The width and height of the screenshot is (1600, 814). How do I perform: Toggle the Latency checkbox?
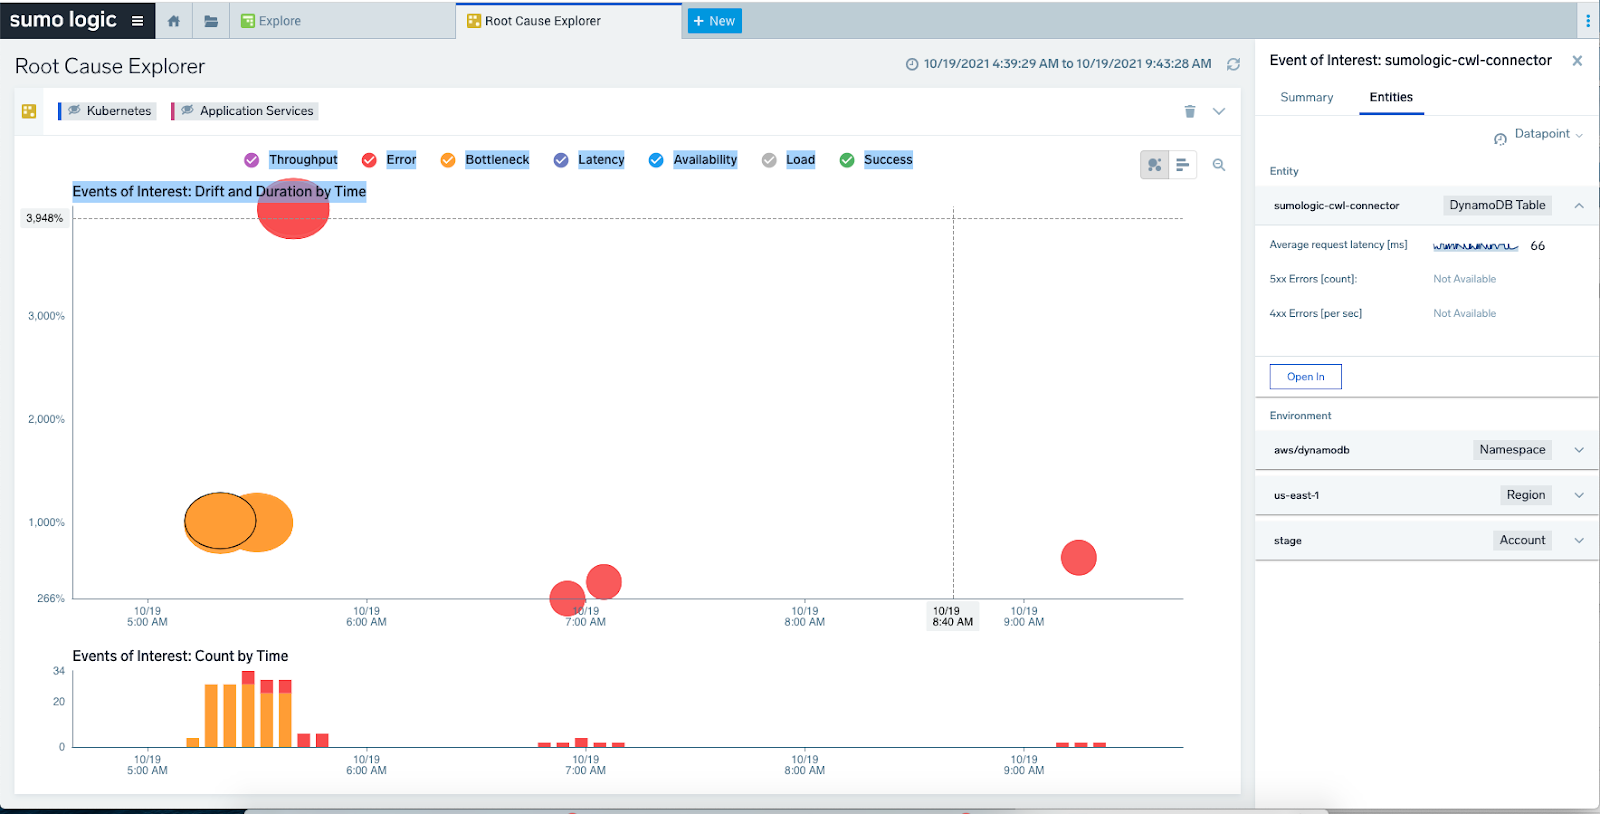(x=561, y=160)
